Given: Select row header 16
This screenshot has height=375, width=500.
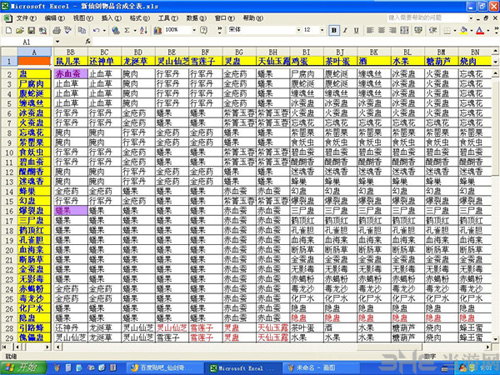Looking at the screenshot, I should [x=9, y=211].
